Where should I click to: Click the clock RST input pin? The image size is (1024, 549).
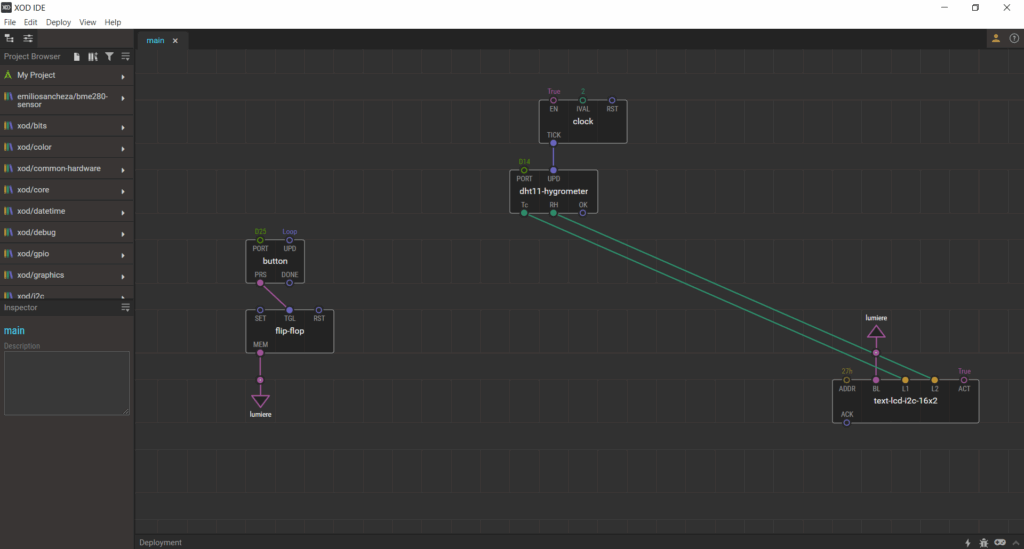[x=612, y=101]
